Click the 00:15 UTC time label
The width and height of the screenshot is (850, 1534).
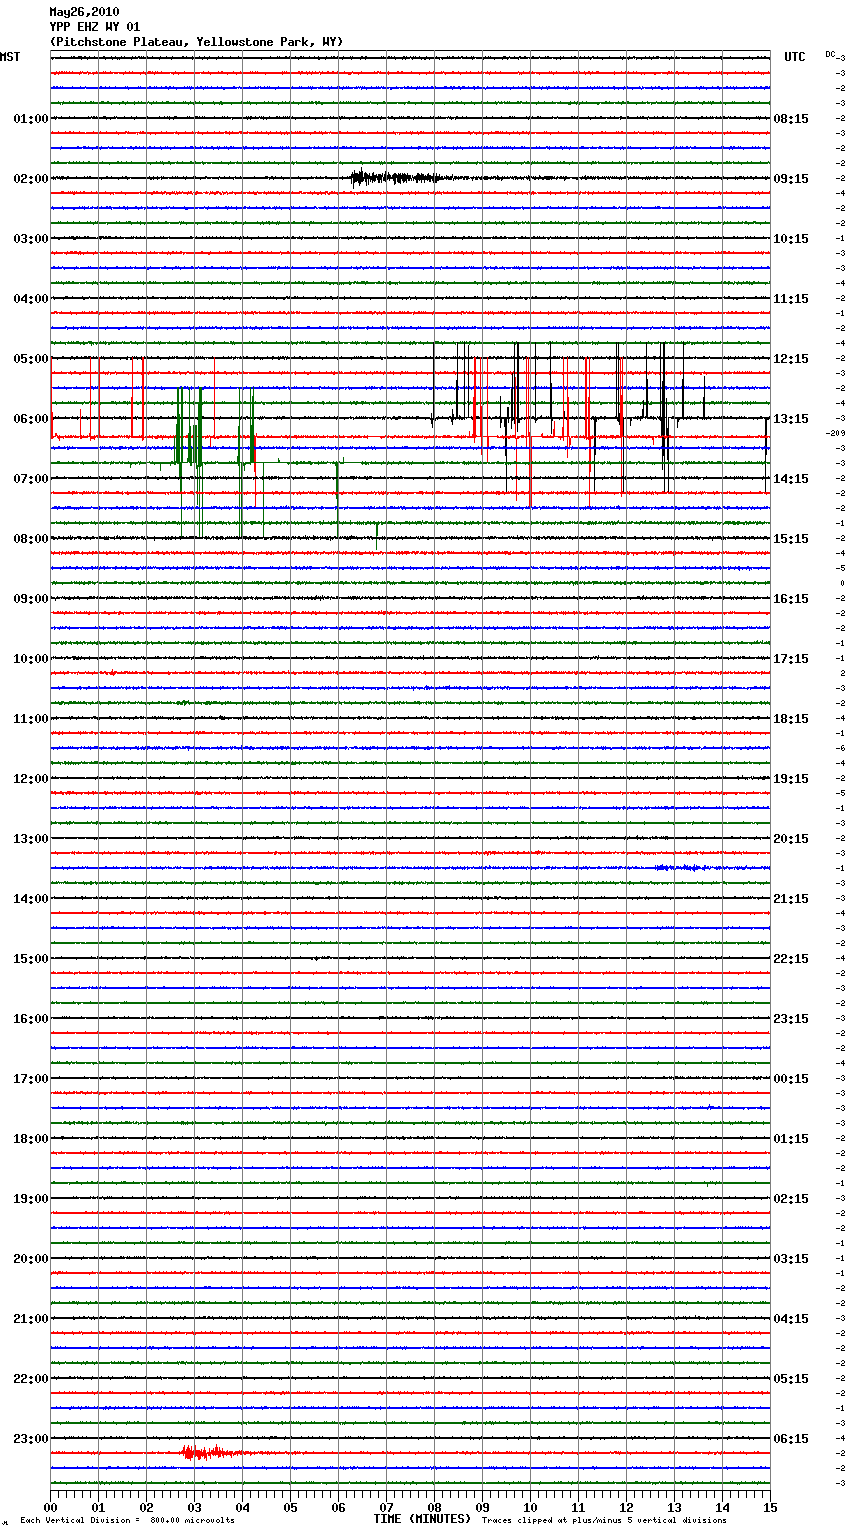pyautogui.click(x=791, y=1079)
